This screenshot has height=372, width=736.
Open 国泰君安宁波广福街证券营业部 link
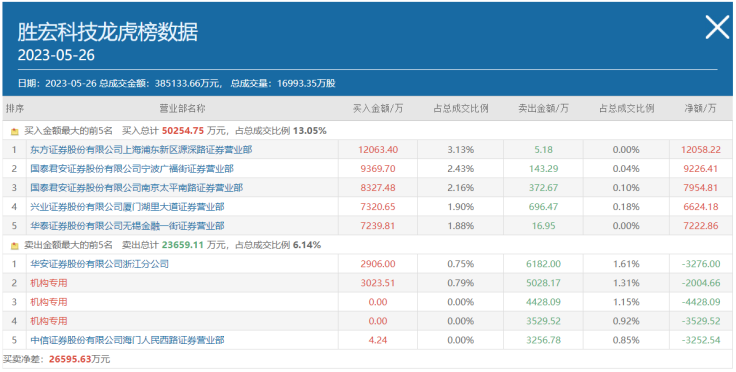point(131,169)
